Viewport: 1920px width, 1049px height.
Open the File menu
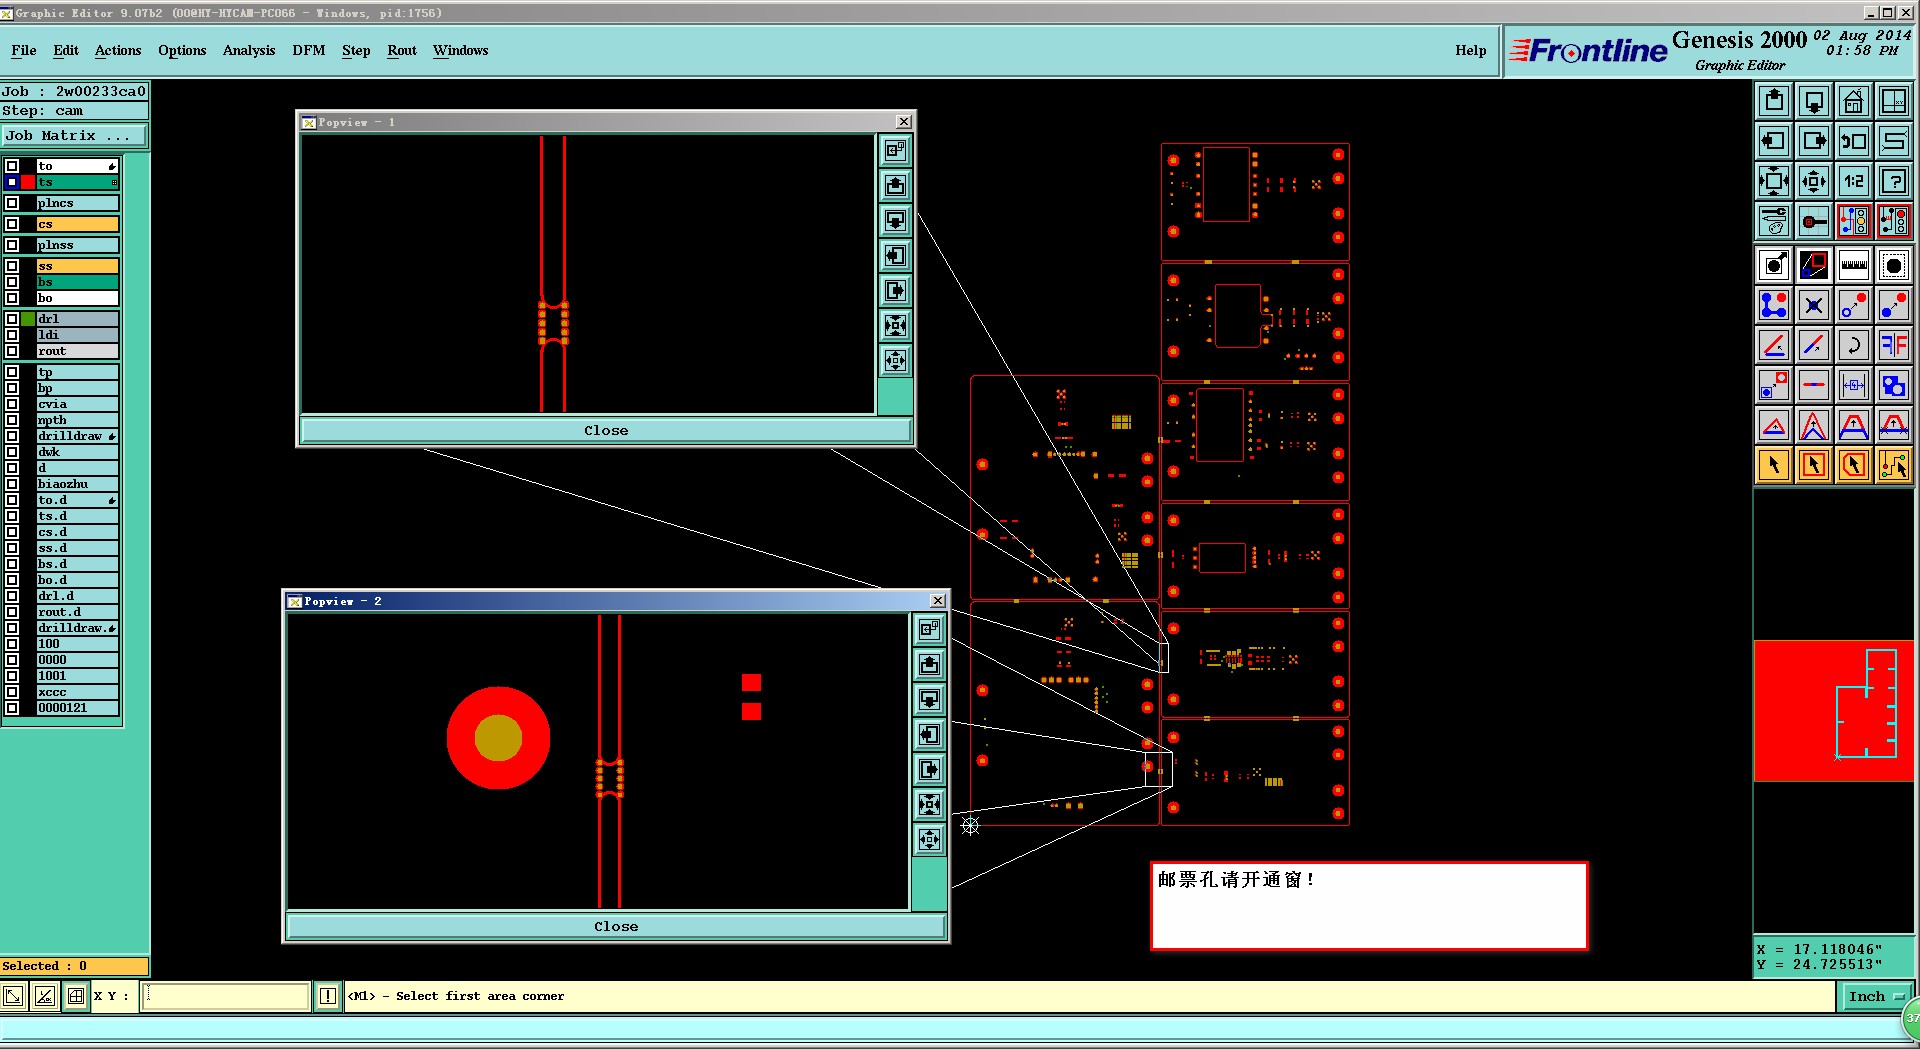pos(24,50)
